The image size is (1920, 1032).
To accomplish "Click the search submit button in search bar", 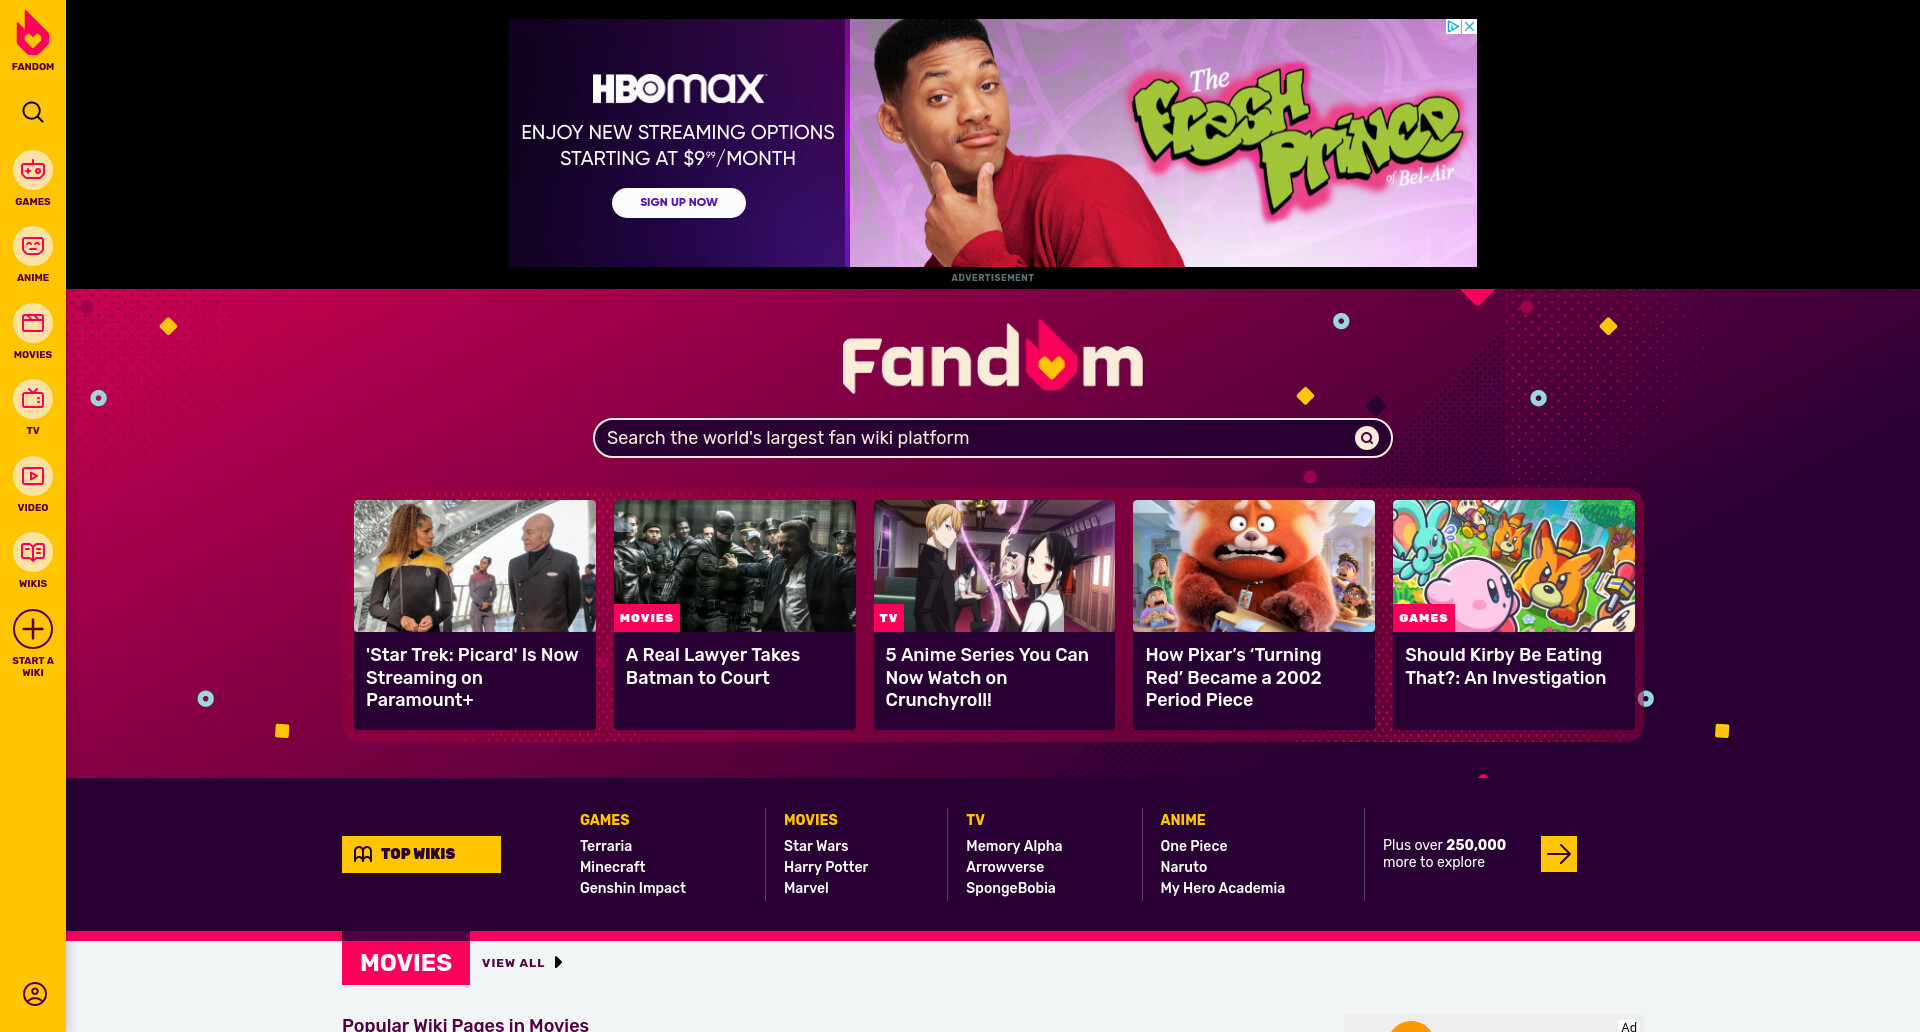I will 1366,438.
